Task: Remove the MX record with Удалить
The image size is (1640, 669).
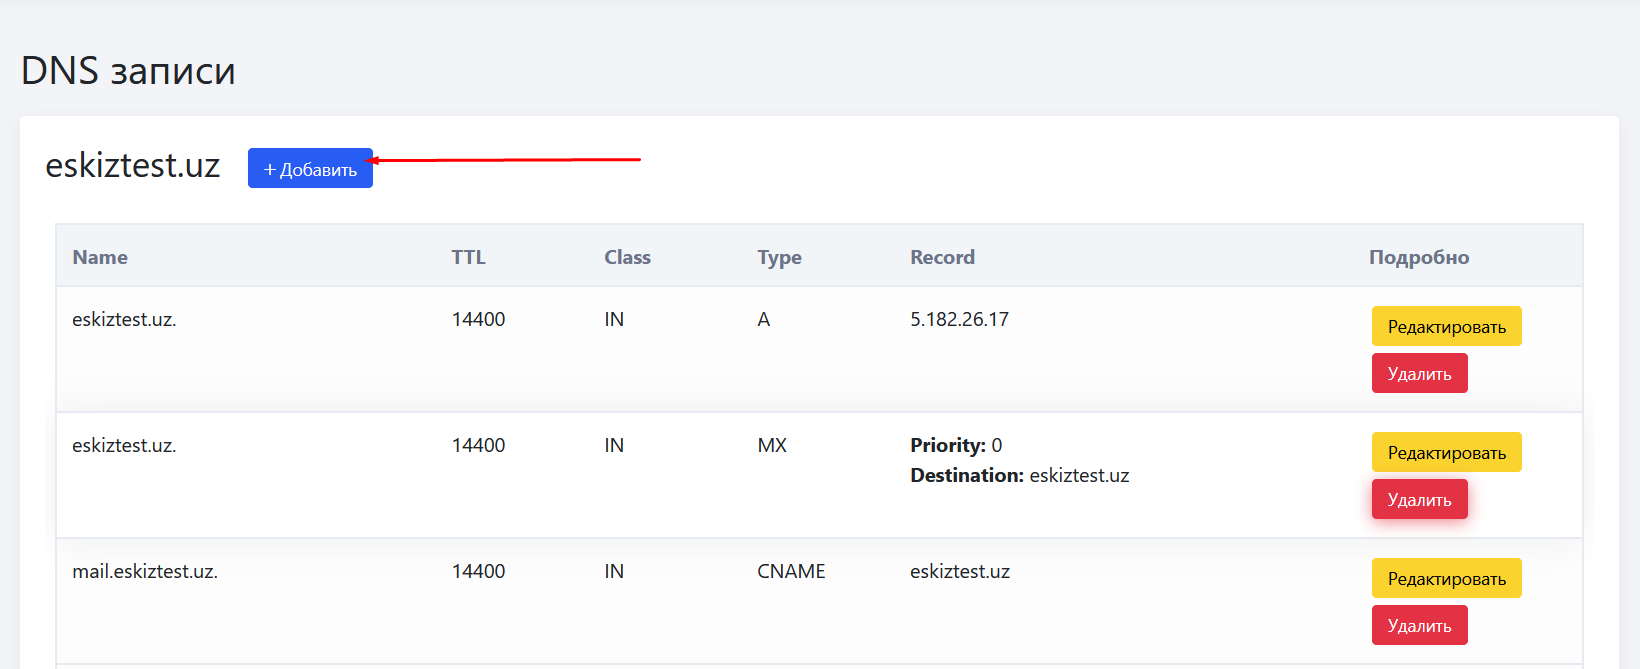Action: pos(1418,500)
